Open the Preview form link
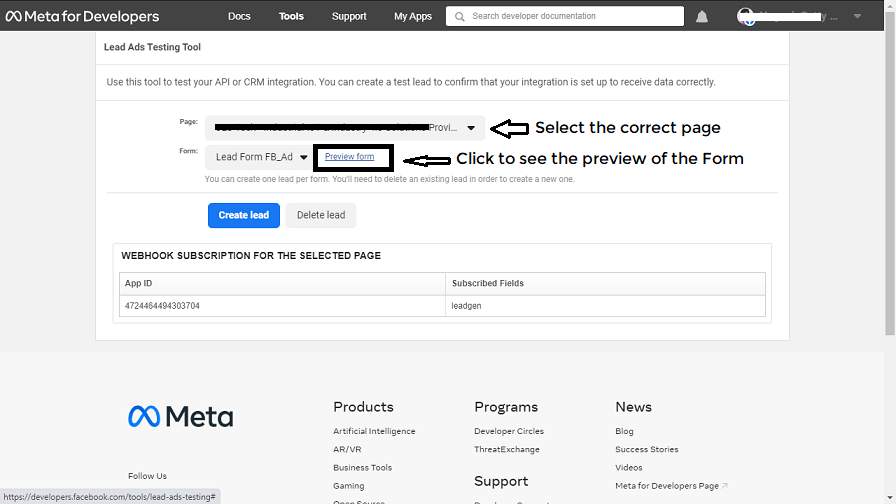 click(x=349, y=157)
